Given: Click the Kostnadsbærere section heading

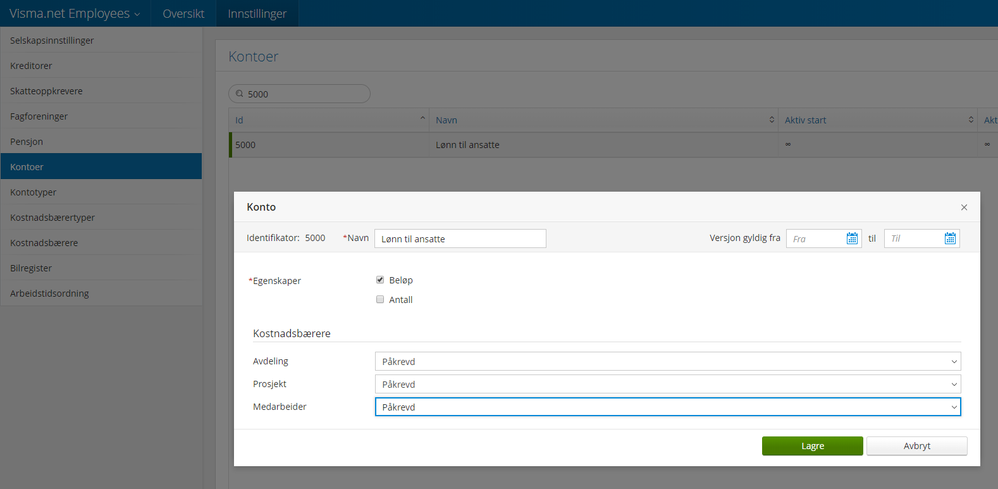Looking at the screenshot, I should coord(292,333).
